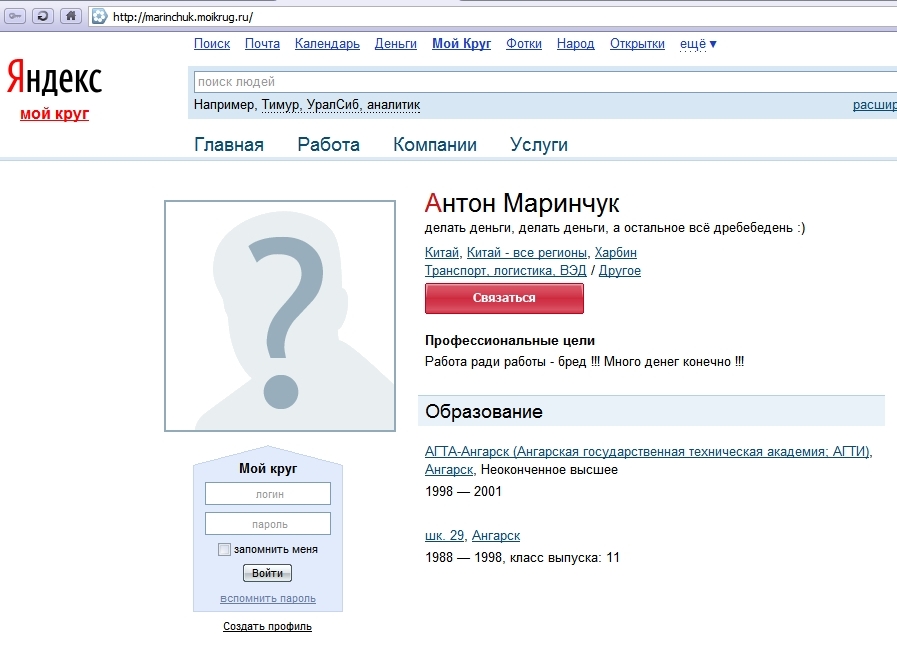Screen dimensions: 897x649
Task: Click the Образование section header
Action: (x=651, y=411)
